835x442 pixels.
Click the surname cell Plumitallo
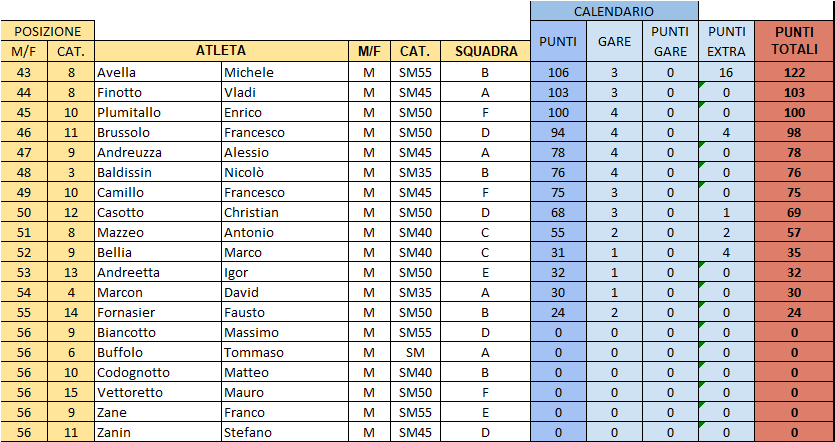pyautogui.click(x=157, y=112)
